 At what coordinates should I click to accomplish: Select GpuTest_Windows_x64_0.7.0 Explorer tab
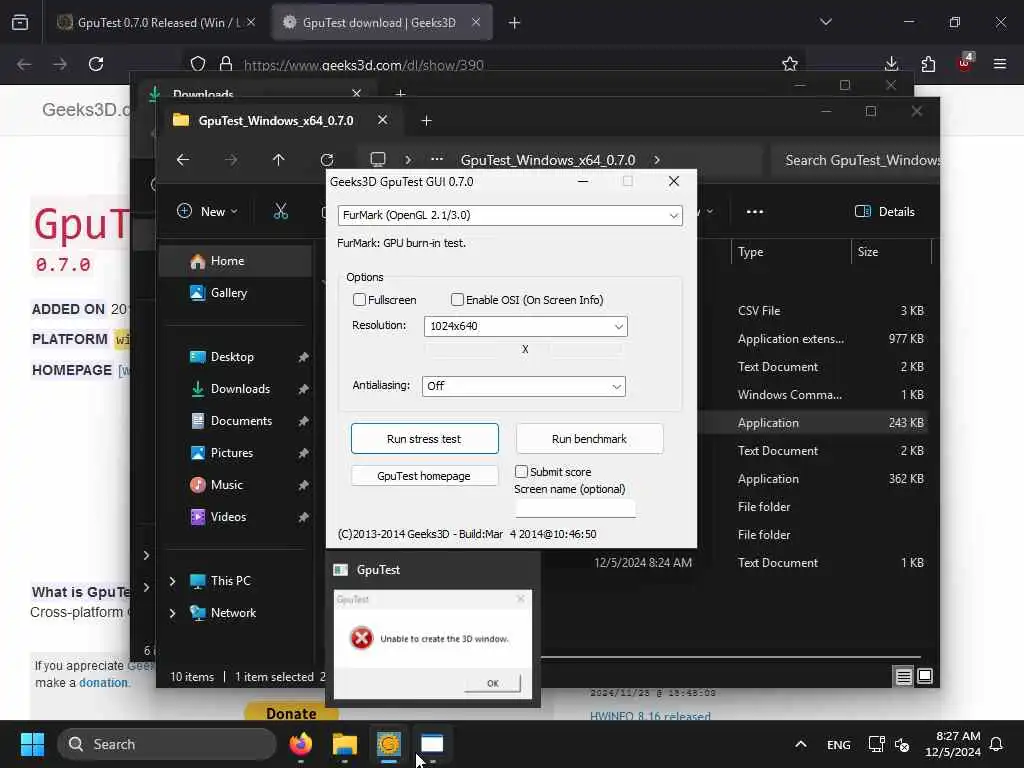point(275,121)
